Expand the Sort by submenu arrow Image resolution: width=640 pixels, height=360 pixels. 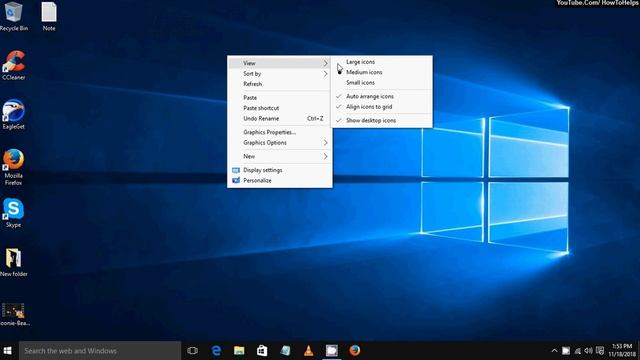326,74
